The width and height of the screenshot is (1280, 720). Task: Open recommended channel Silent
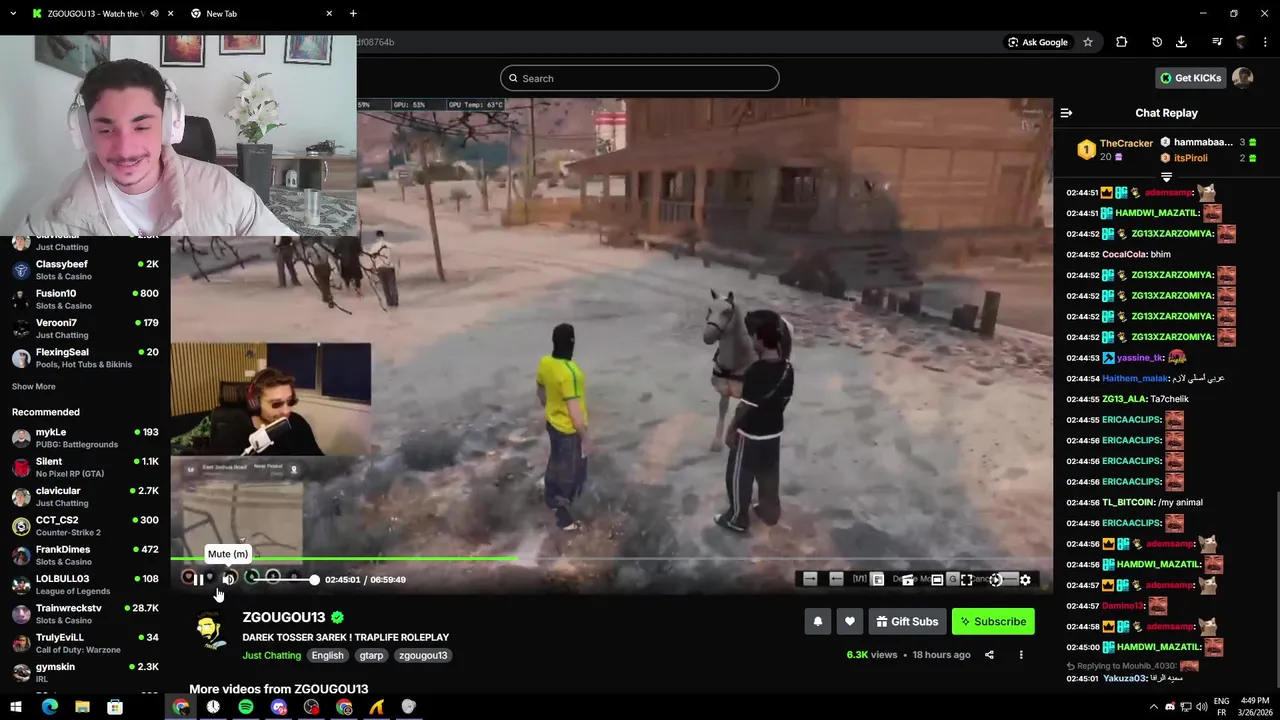[85, 467]
